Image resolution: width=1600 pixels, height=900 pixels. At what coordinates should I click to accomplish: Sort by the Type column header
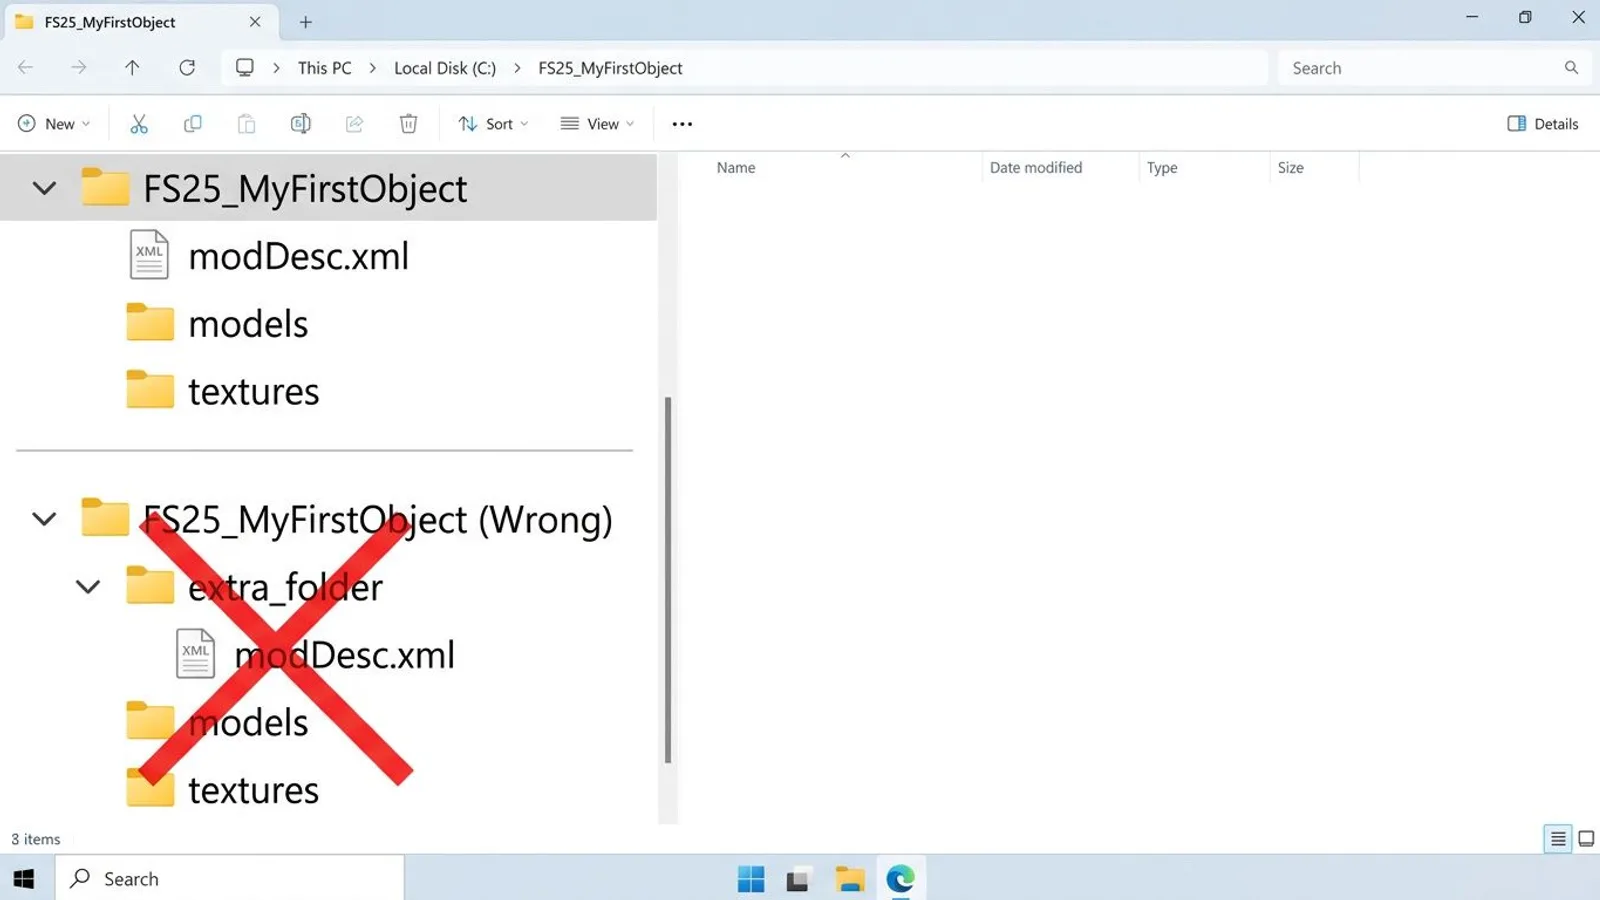[x=1162, y=168]
